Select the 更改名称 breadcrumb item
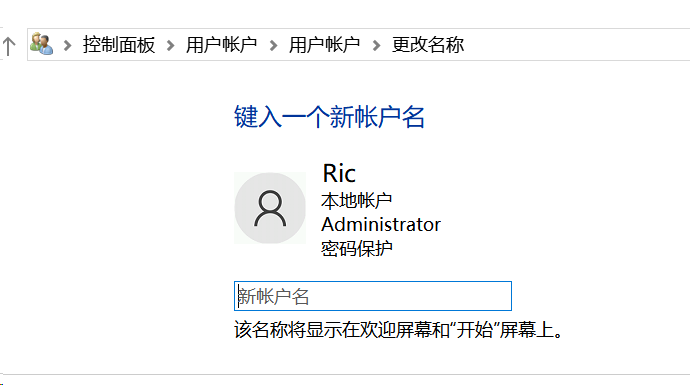This screenshot has height=385, width=690. pyautogui.click(x=428, y=45)
